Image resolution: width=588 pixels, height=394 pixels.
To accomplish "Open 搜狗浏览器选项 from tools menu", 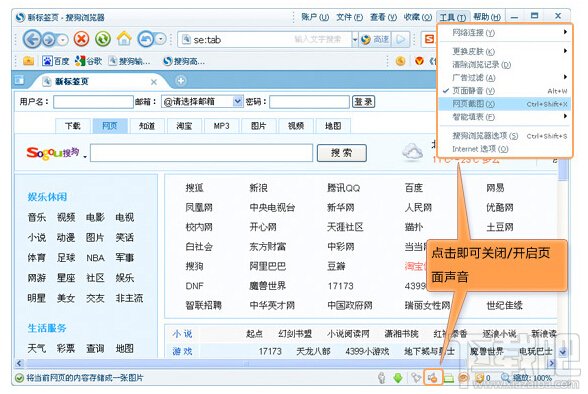I will (504, 136).
